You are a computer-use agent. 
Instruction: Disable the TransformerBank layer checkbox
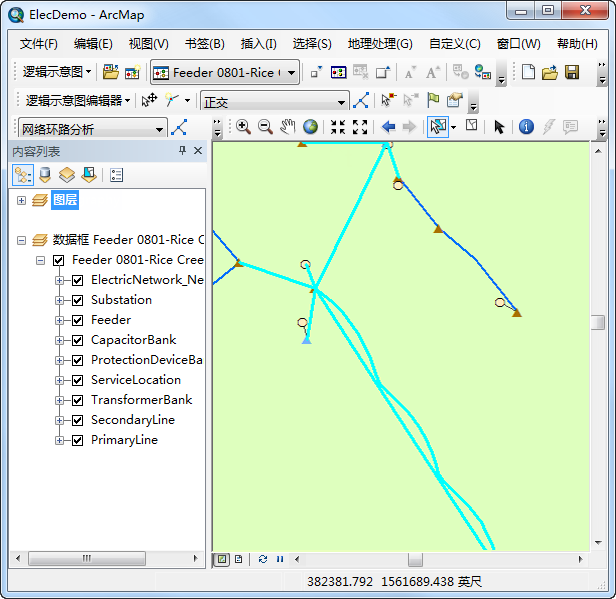pos(77,400)
